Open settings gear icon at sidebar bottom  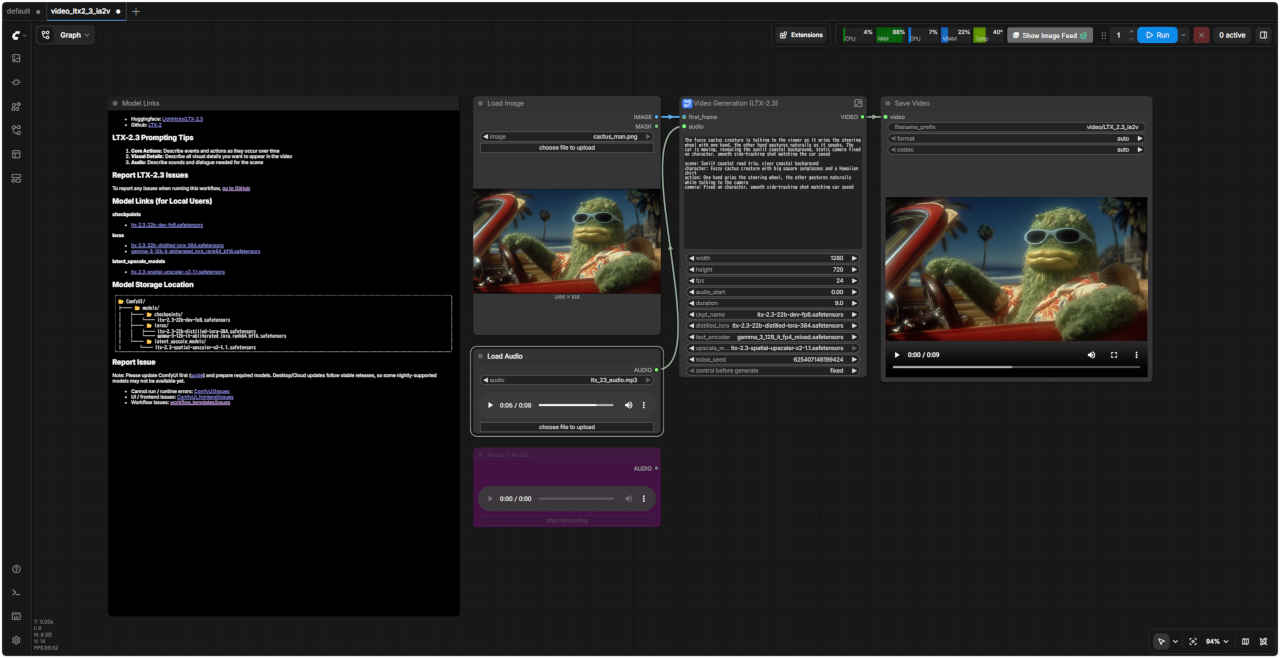(16, 640)
